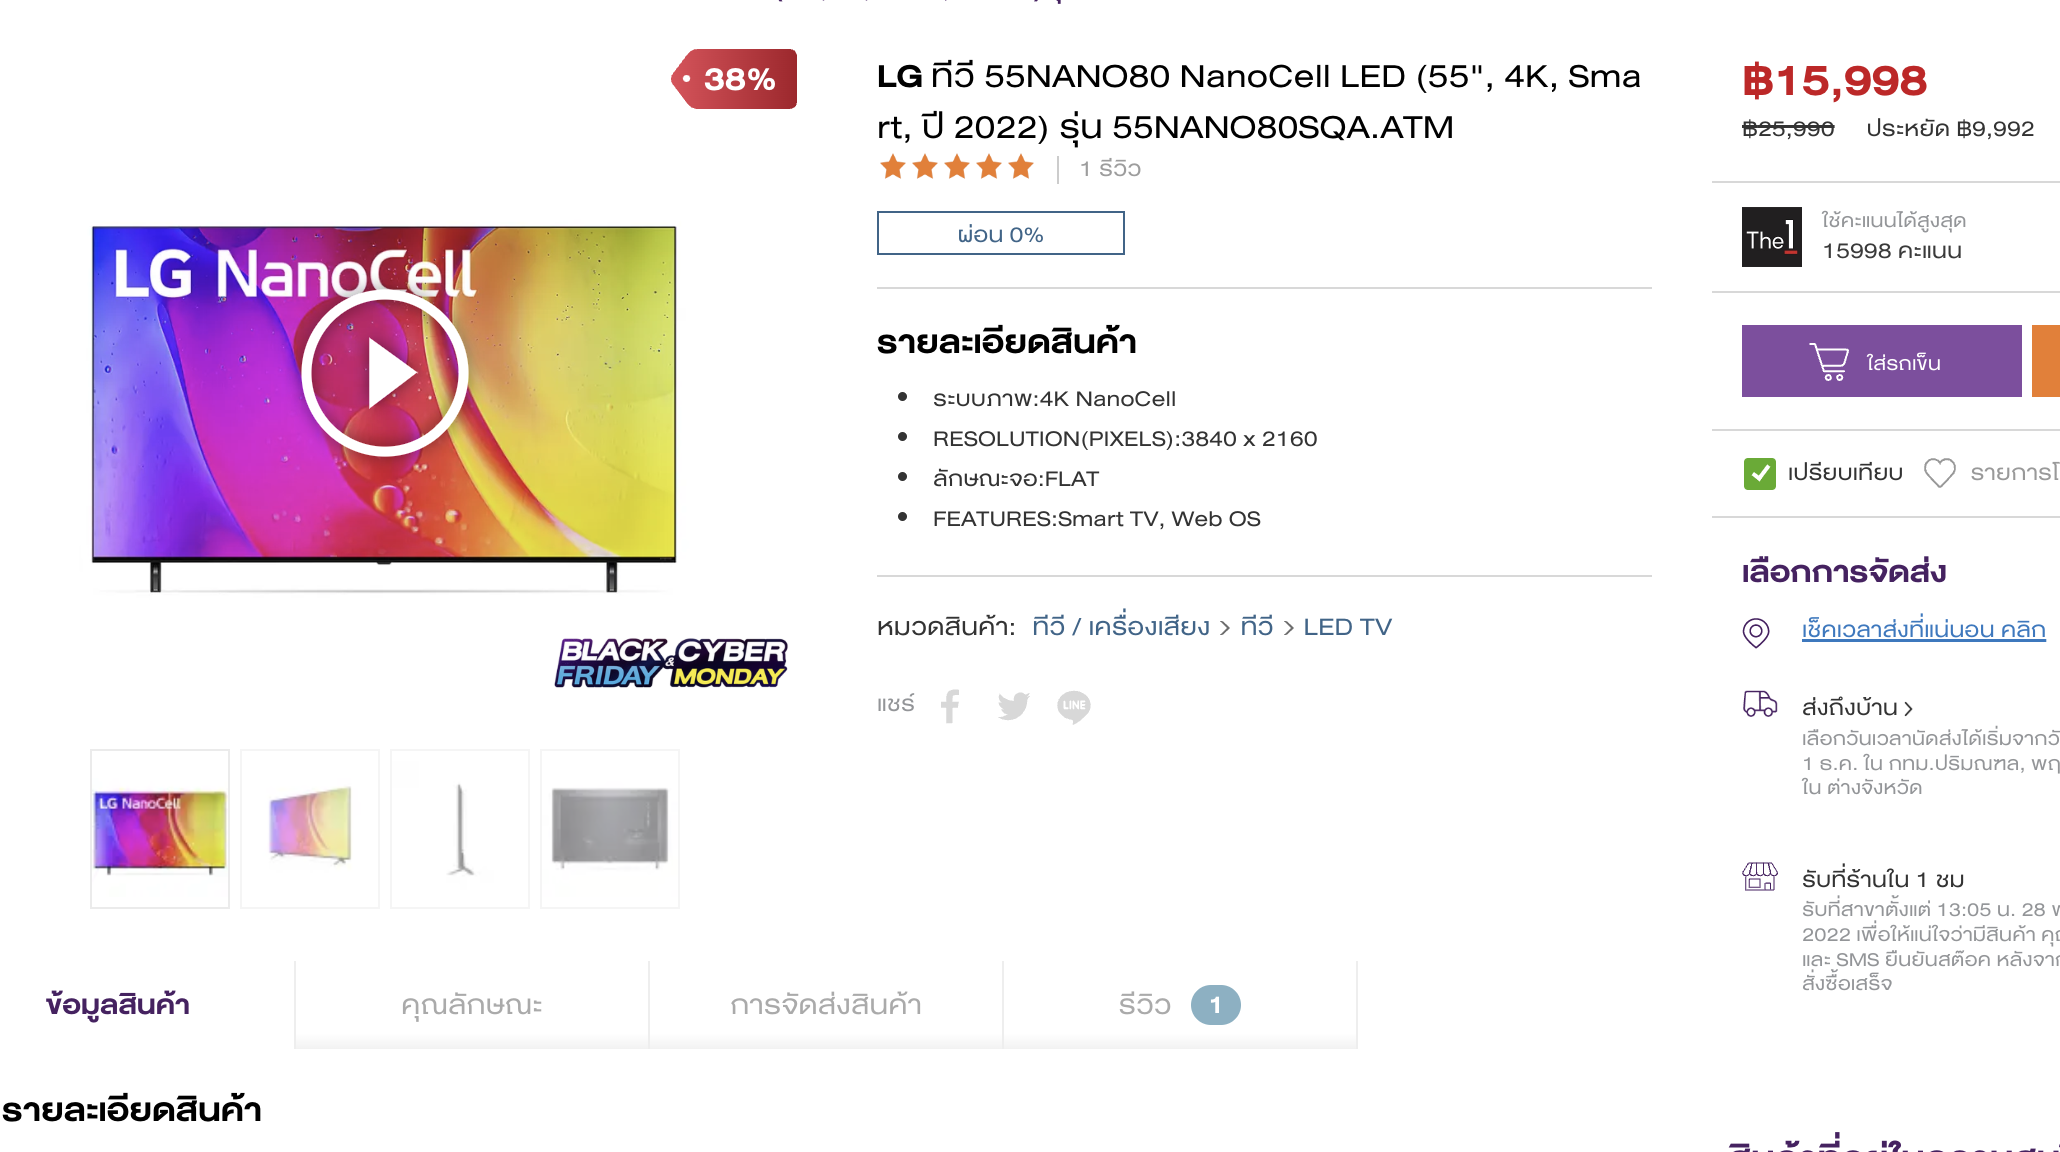Select the TV back view thumbnail
The width and height of the screenshot is (2060, 1152).
coord(610,828)
